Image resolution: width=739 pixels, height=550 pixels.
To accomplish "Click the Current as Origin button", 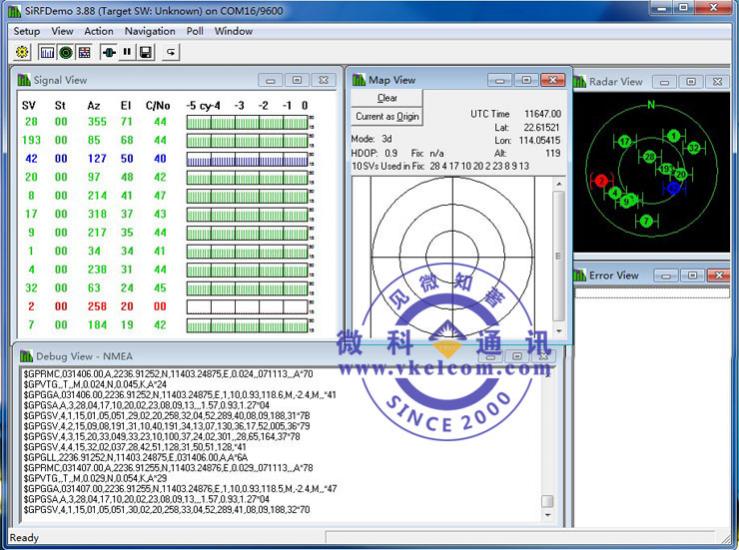I will pyautogui.click(x=387, y=117).
